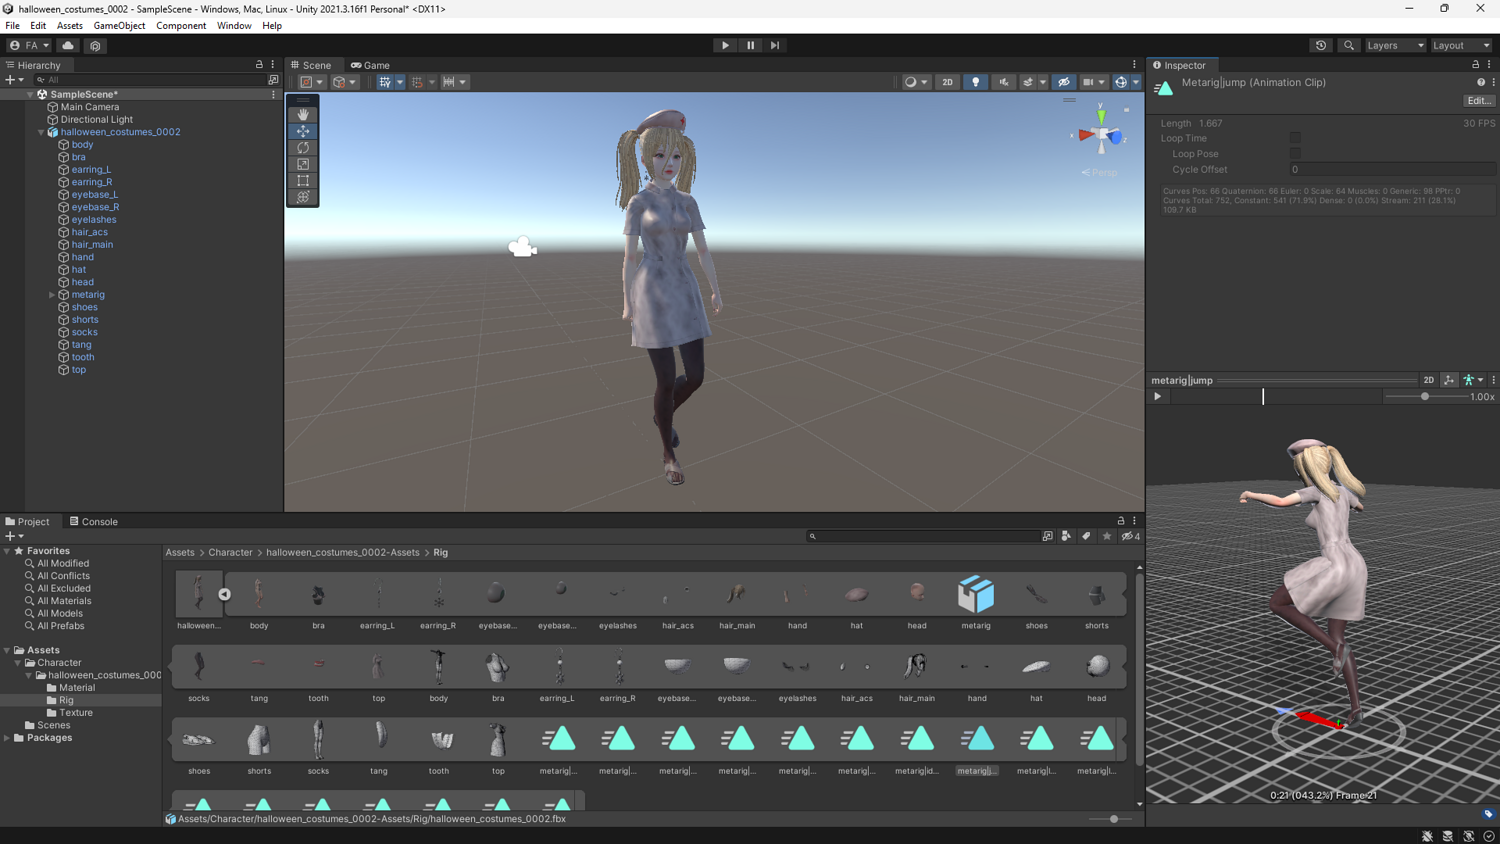The height and width of the screenshot is (844, 1500).
Task: Click the Project search field
Action: (924, 536)
